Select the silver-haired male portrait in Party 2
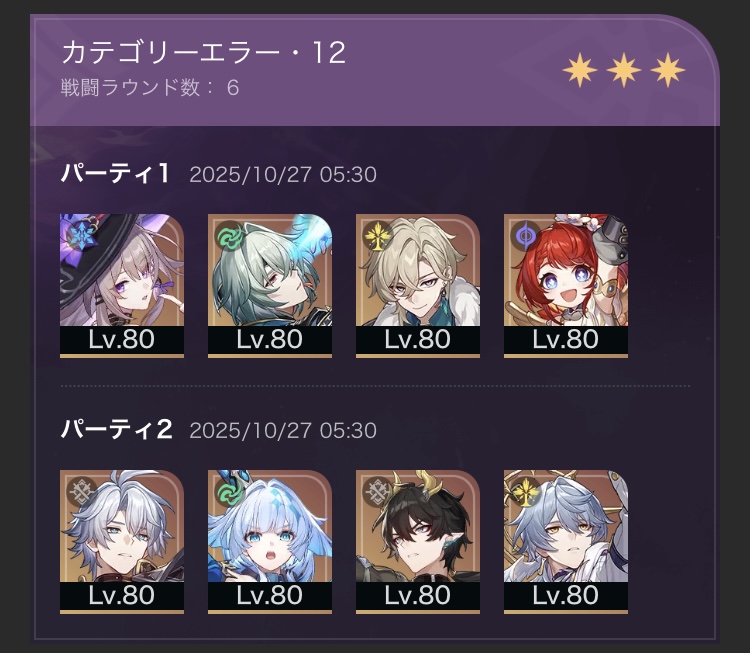This screenshot has width=750, height=653. point(122,542)
